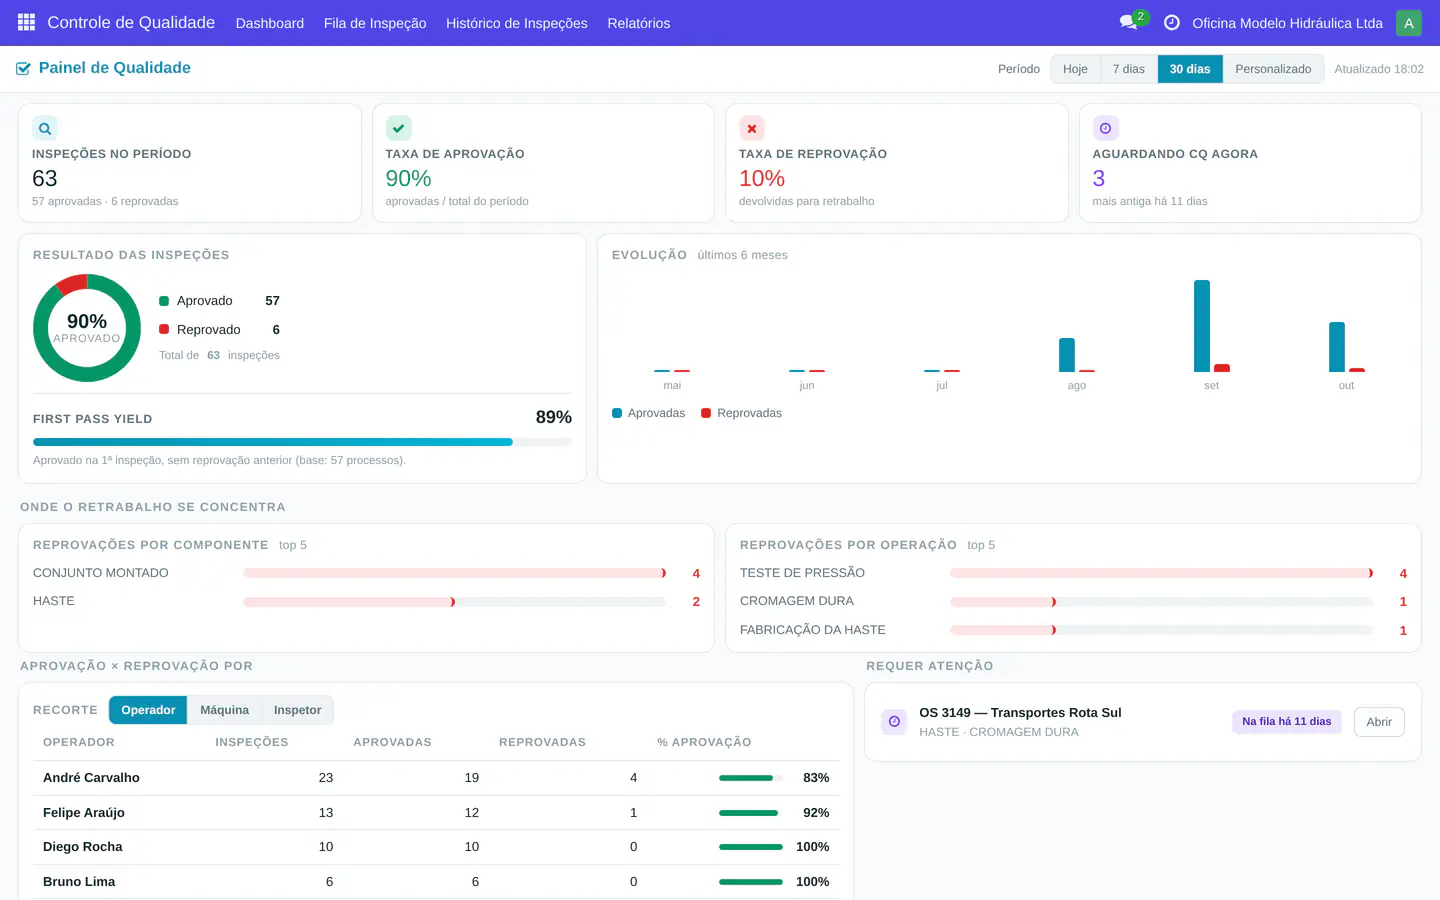The image size is (1440, 900).
Task: Click the red Reprovado legend square in Resultado
Action: click(164, 329)
